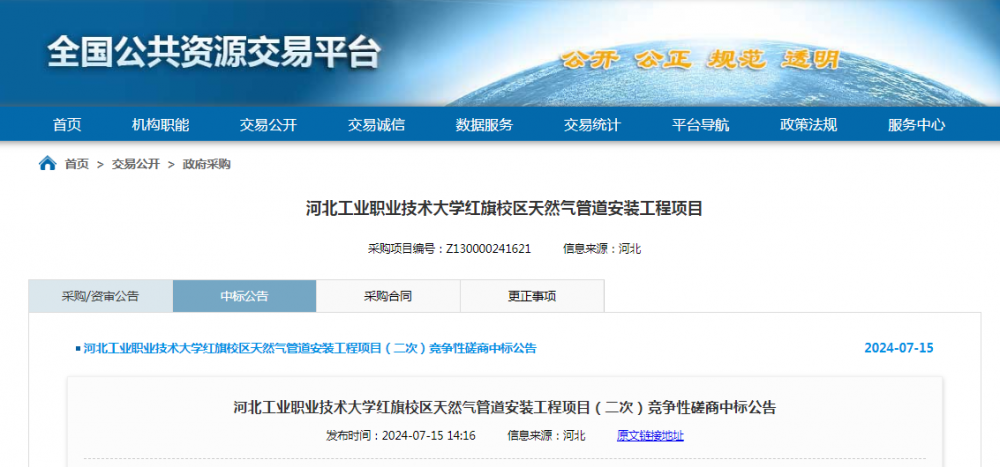Click the 全国公共资源交易平台 site title
This screenshot has width=1000, height=467.
(214, 52)
